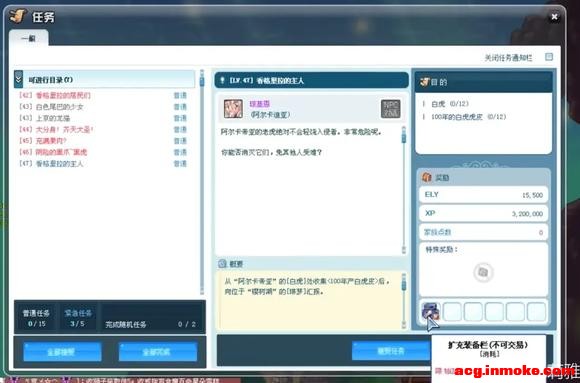Screen dimensions: 580x383
Task: Toggle the 关闭任务通知栏 checkbox
Action: click(x=549, y=57)
